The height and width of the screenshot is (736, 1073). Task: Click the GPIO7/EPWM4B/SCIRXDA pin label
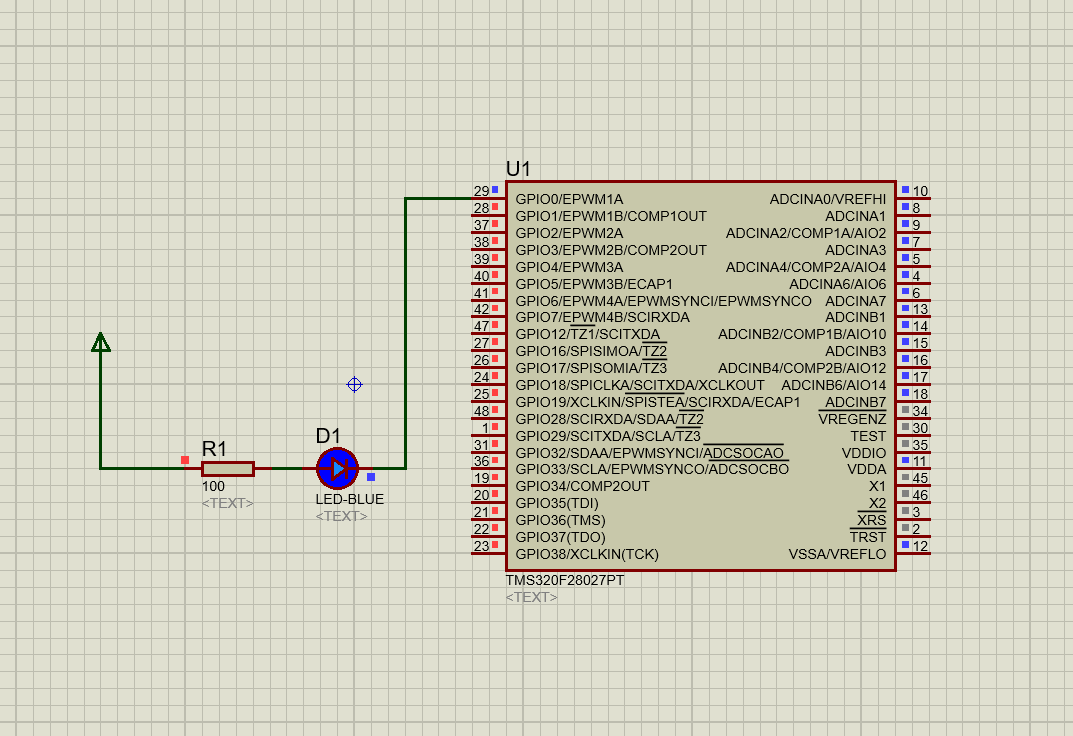tap(602, 317)
